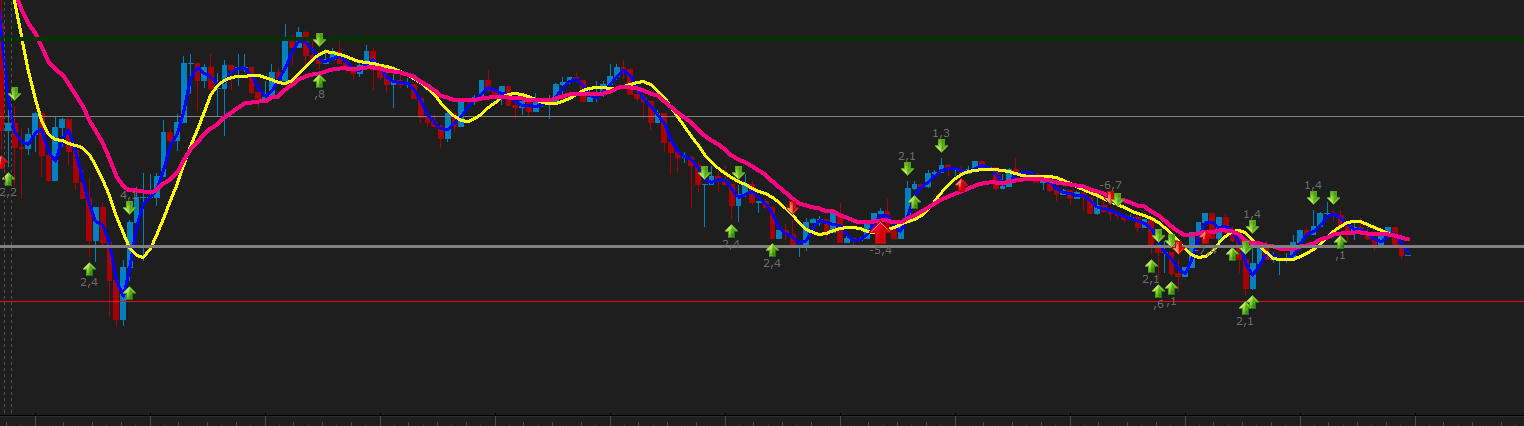
Task: Select the orange down arrow labeled -6,7
Action: tap(1109, 199)
